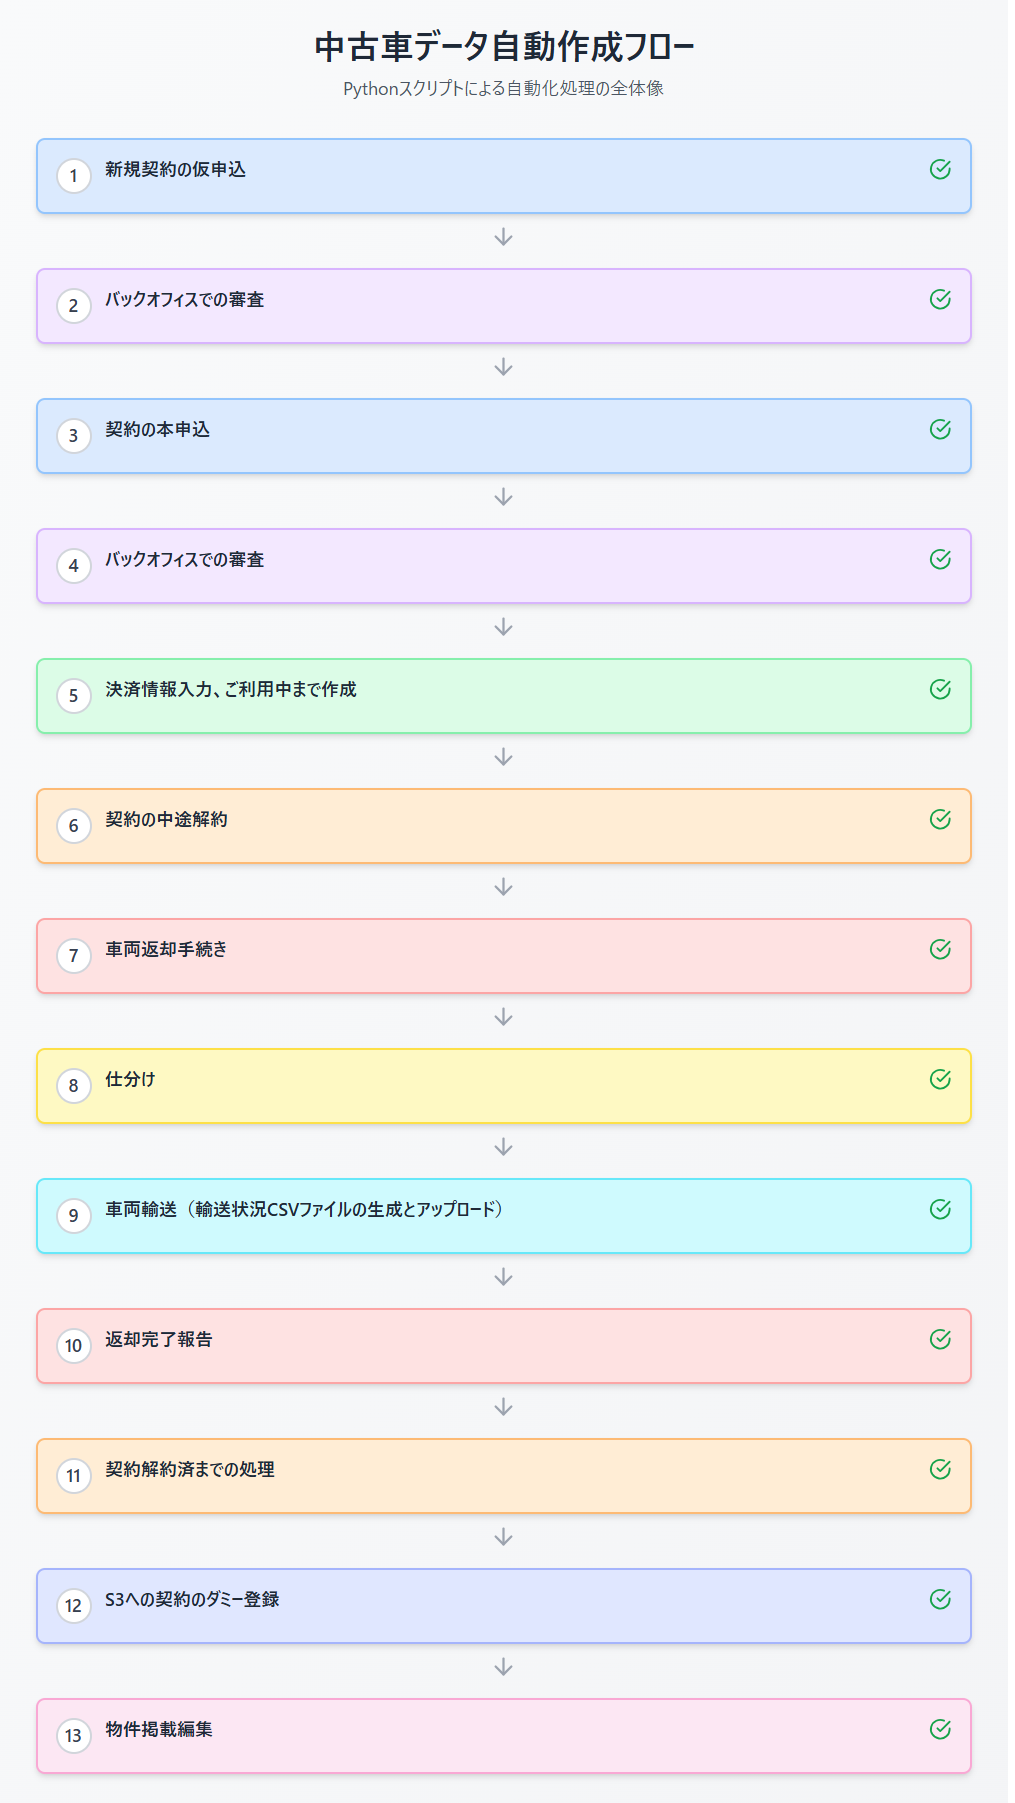The height and width of the screenshot is (1803, 1015).
Task: Click the arrow below step 1
Action: [x=504, y=237]
